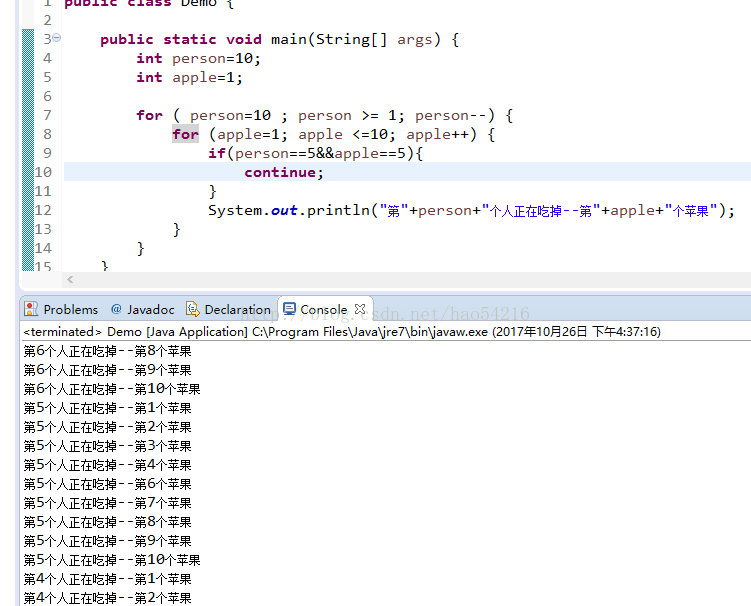
Task: Click the Console monitor icon
Action: (x=289, y=309)
